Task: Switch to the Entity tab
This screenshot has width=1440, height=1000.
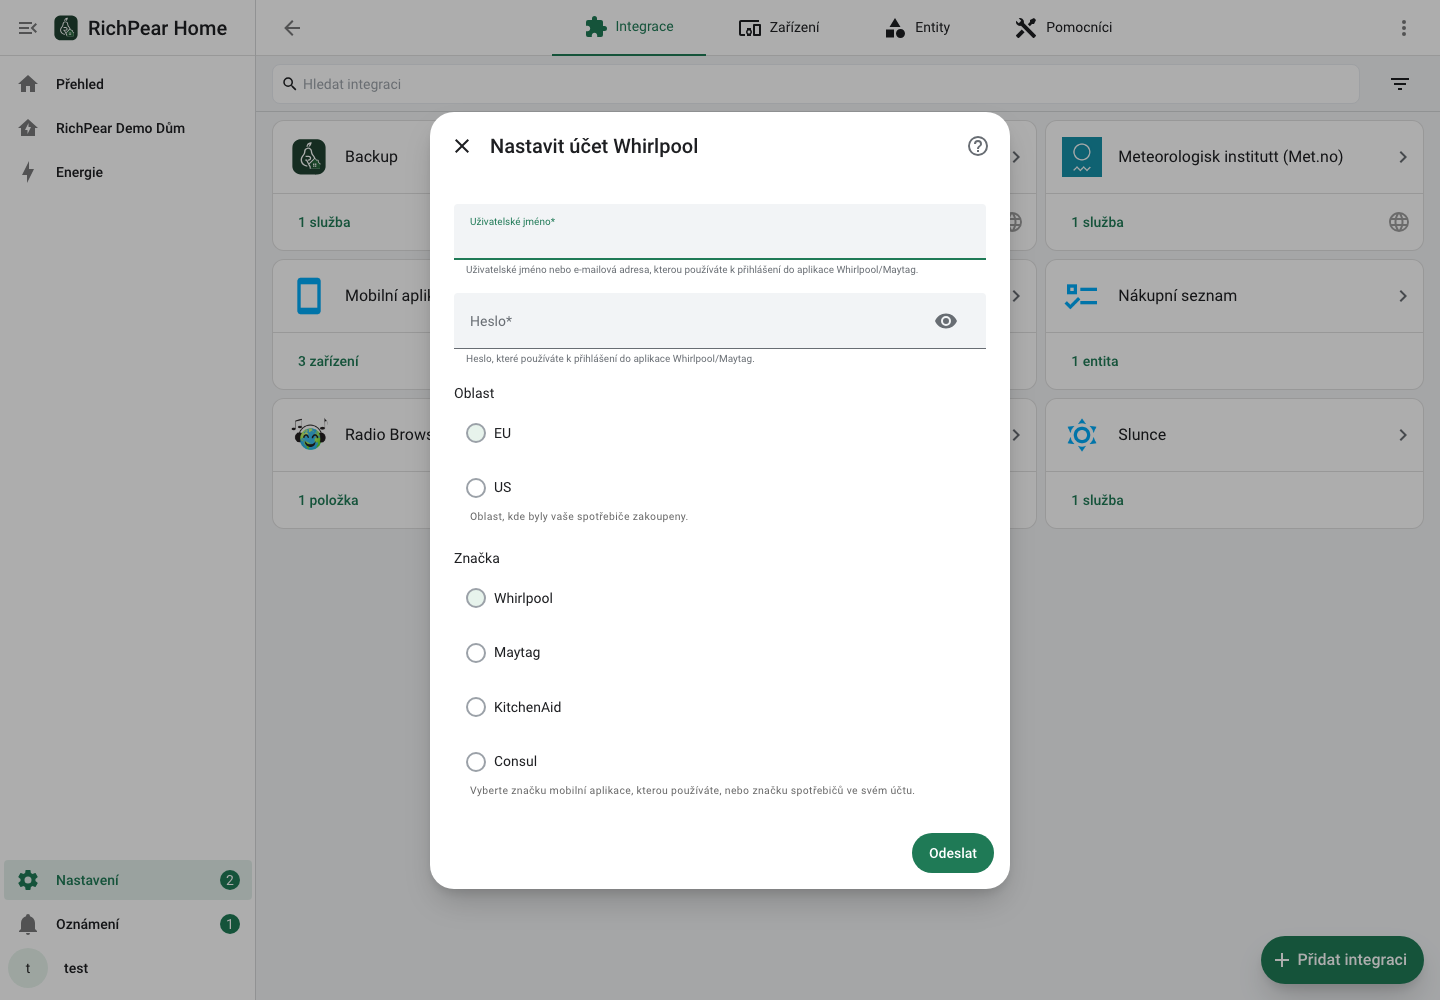Action: (917, 28)
